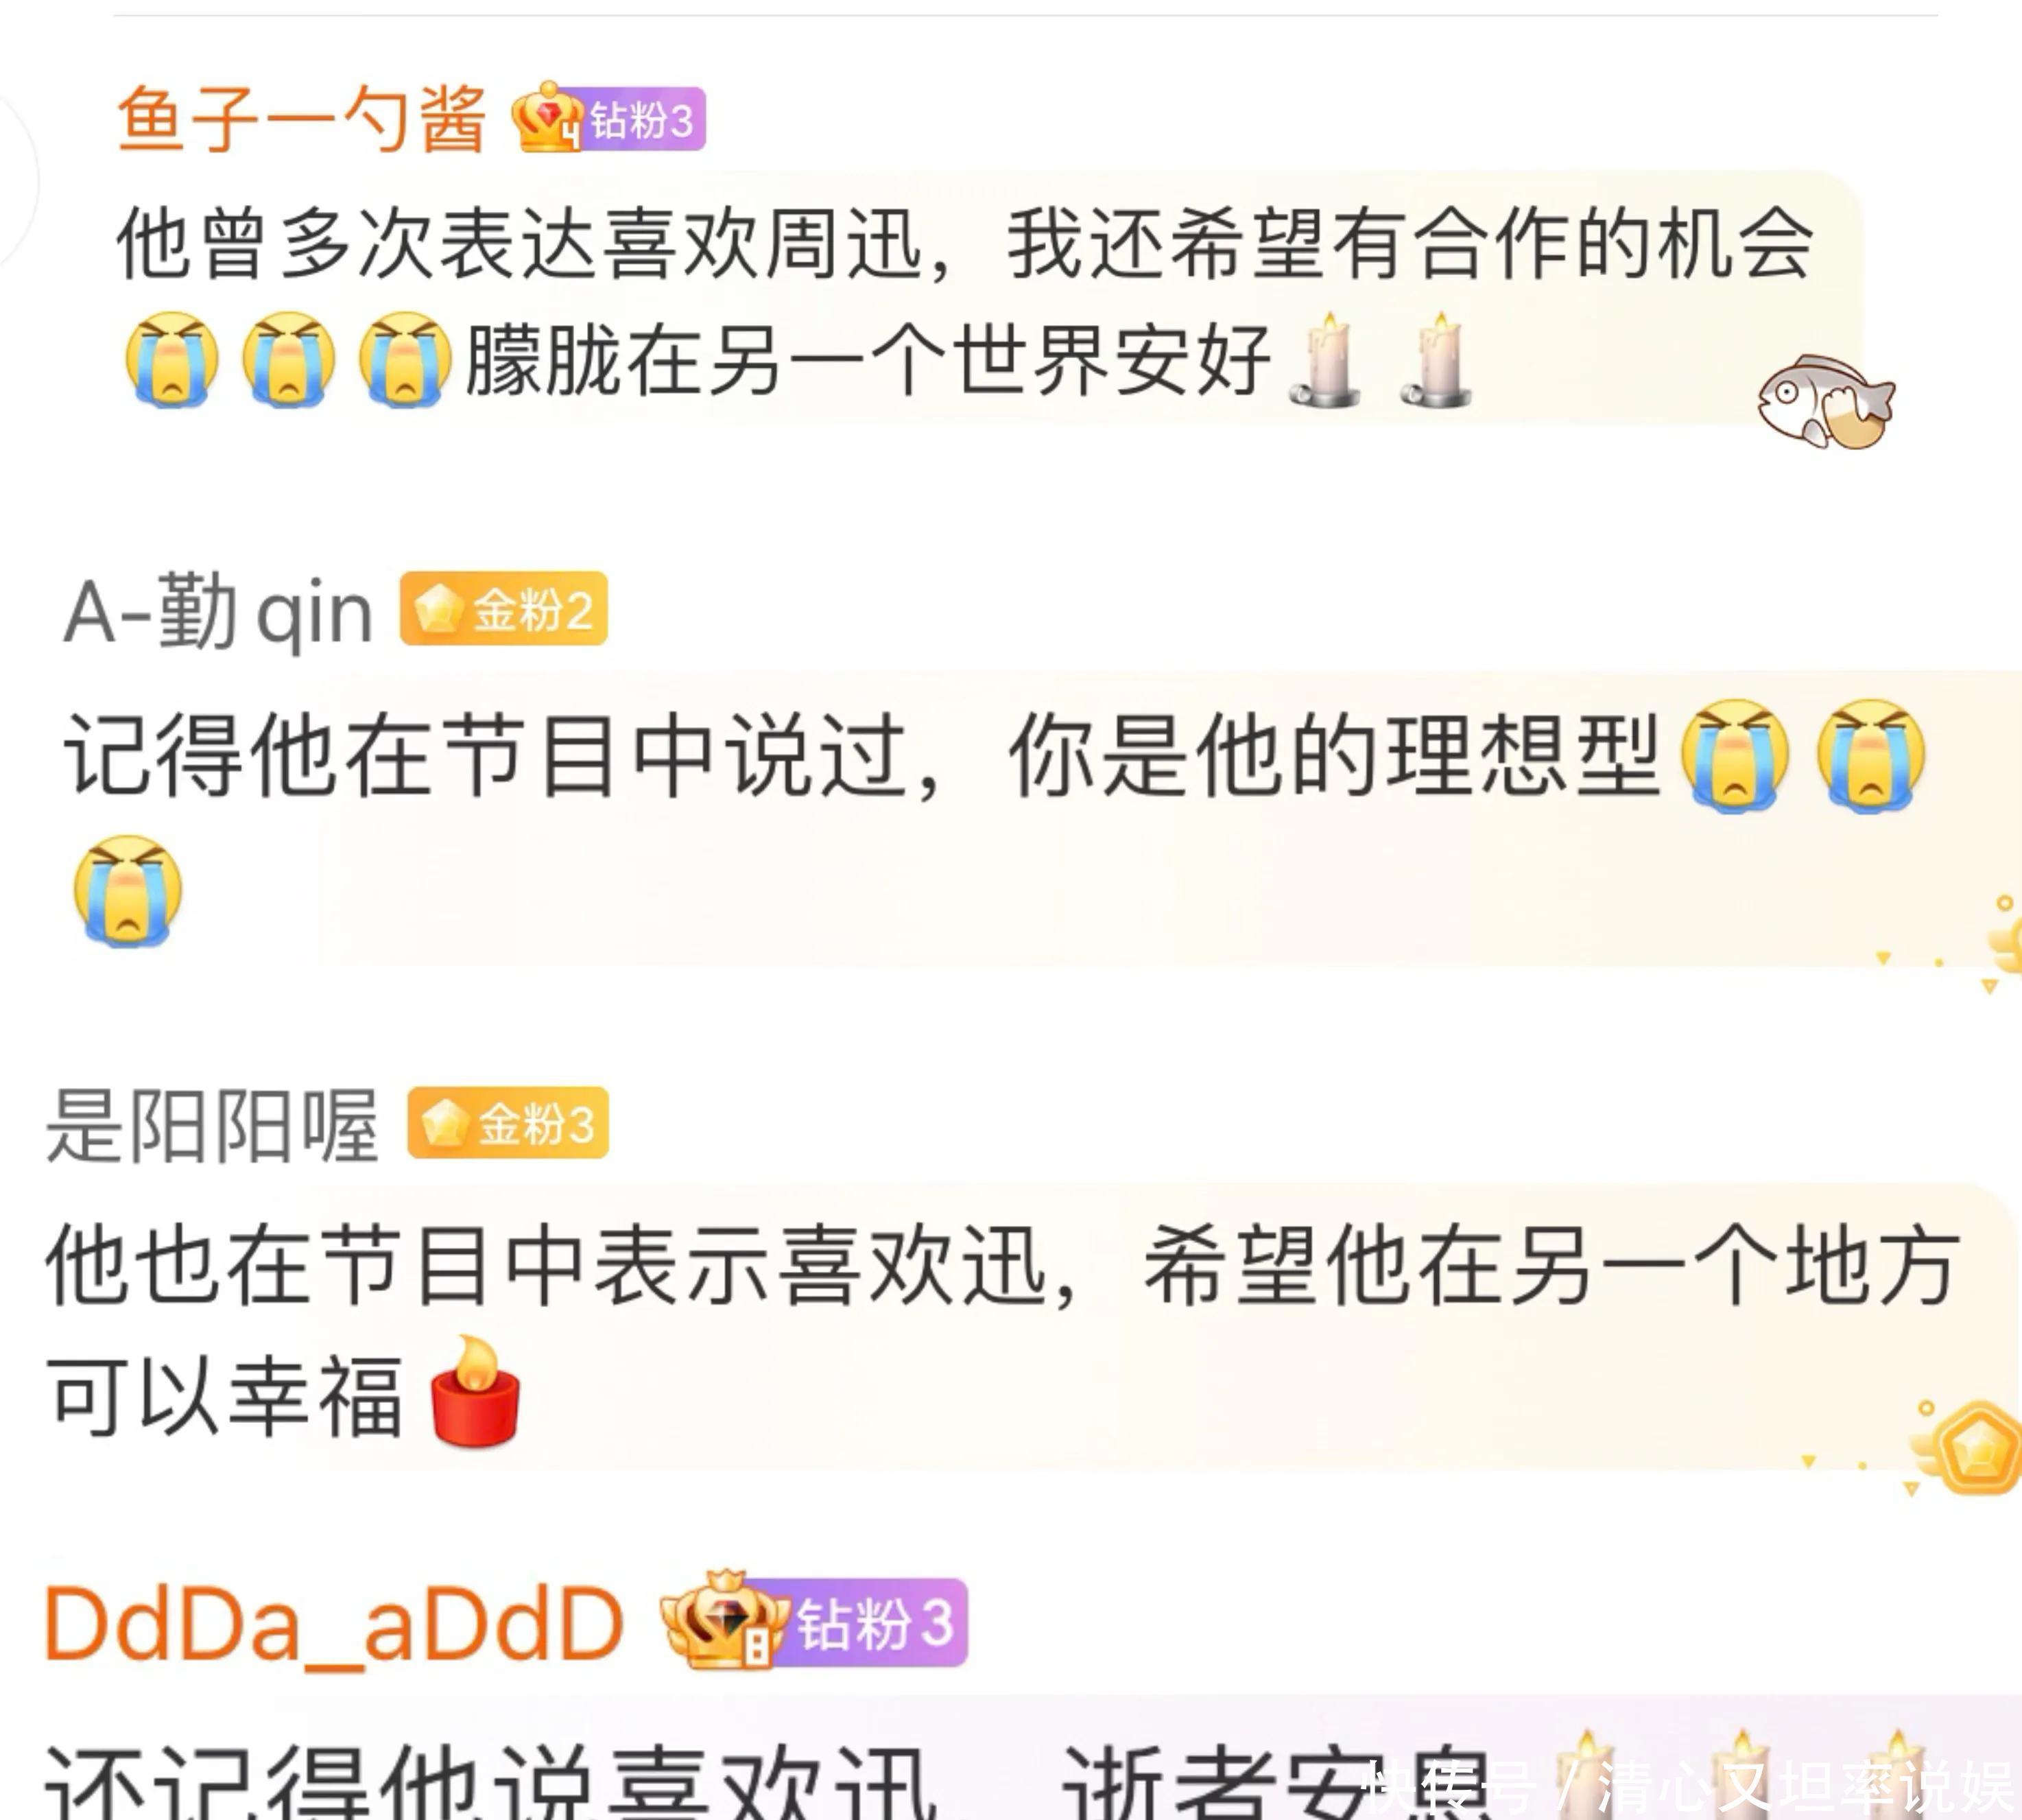Open A-勤qin's profile
This screenshot has height=1820, width=2022.
[x=218, y=611]
